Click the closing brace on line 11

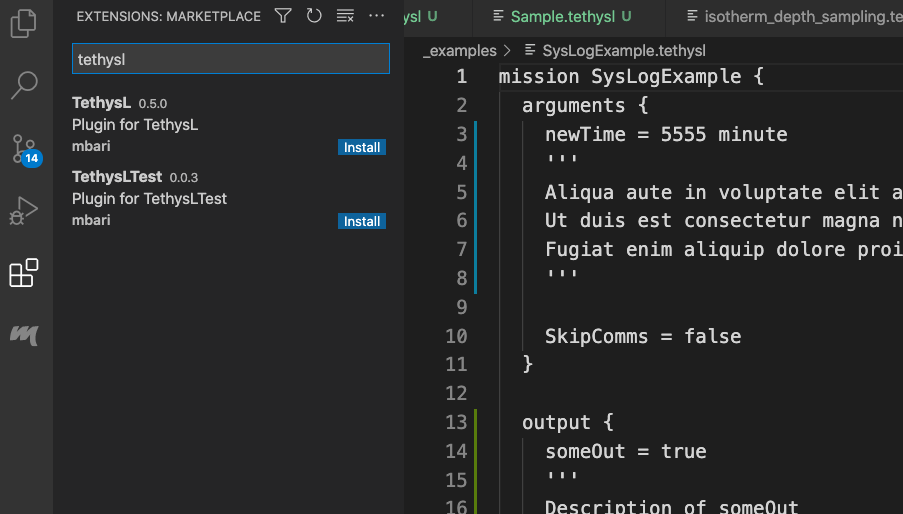pyautogui.click(x=528, y=364)
